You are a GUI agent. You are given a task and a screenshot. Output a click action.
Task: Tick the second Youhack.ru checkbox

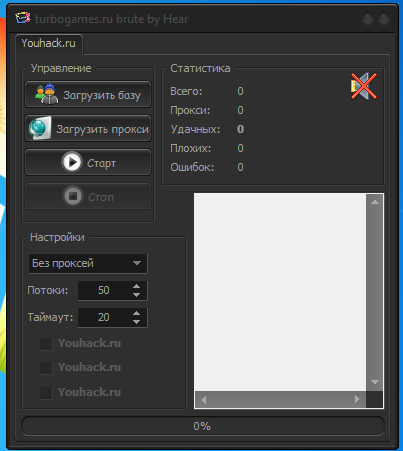click(x=46, y=368)
